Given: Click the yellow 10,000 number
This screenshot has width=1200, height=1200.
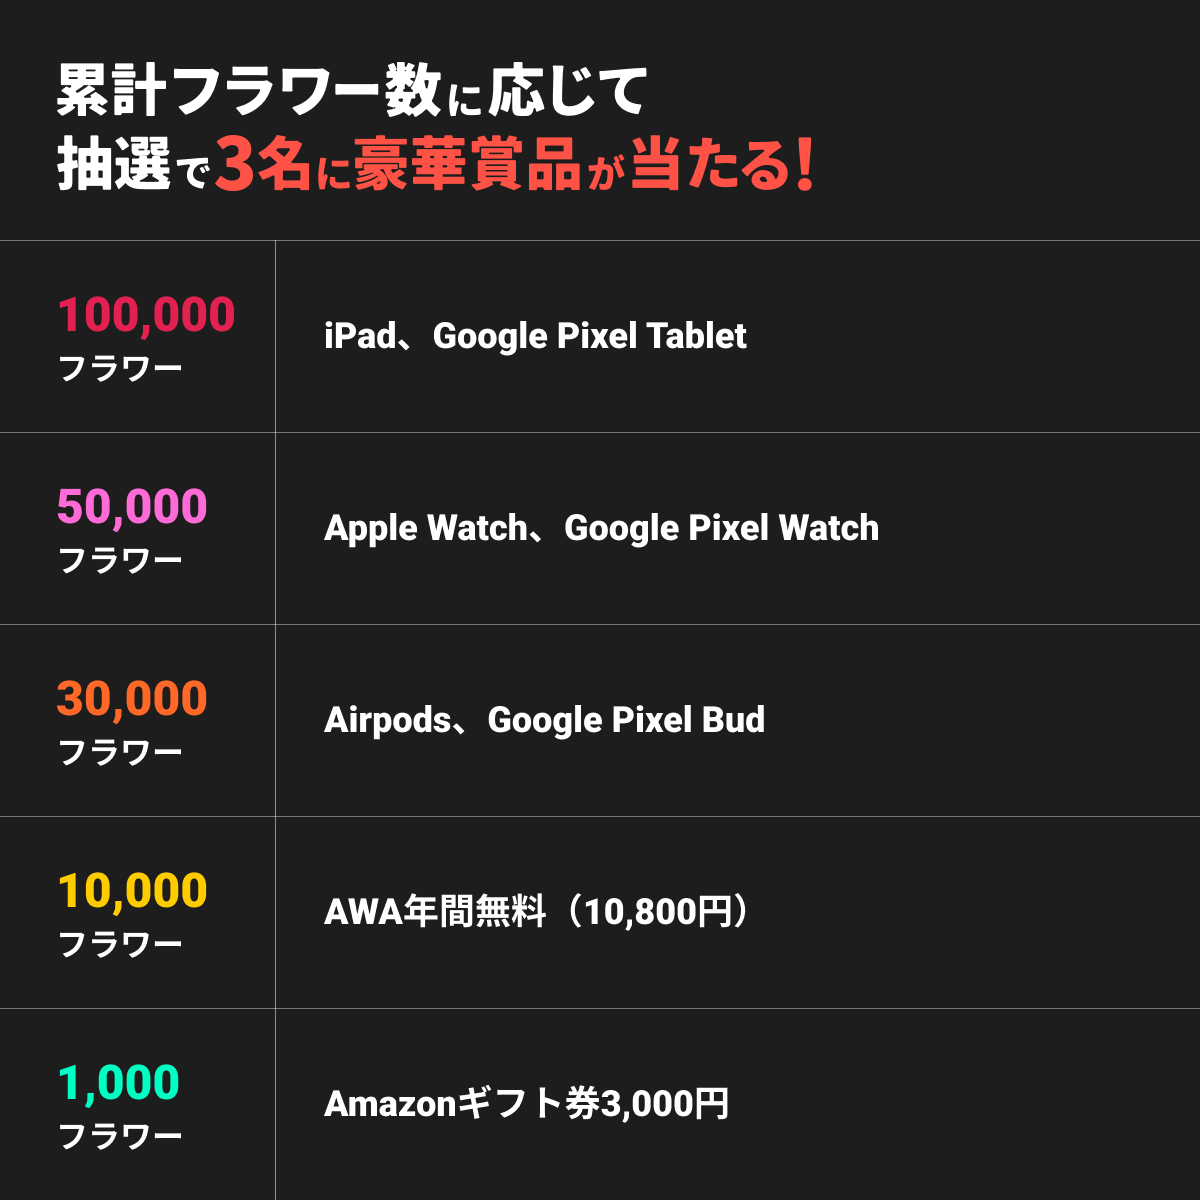Looking at the screenshot, I should click(132, 891).
